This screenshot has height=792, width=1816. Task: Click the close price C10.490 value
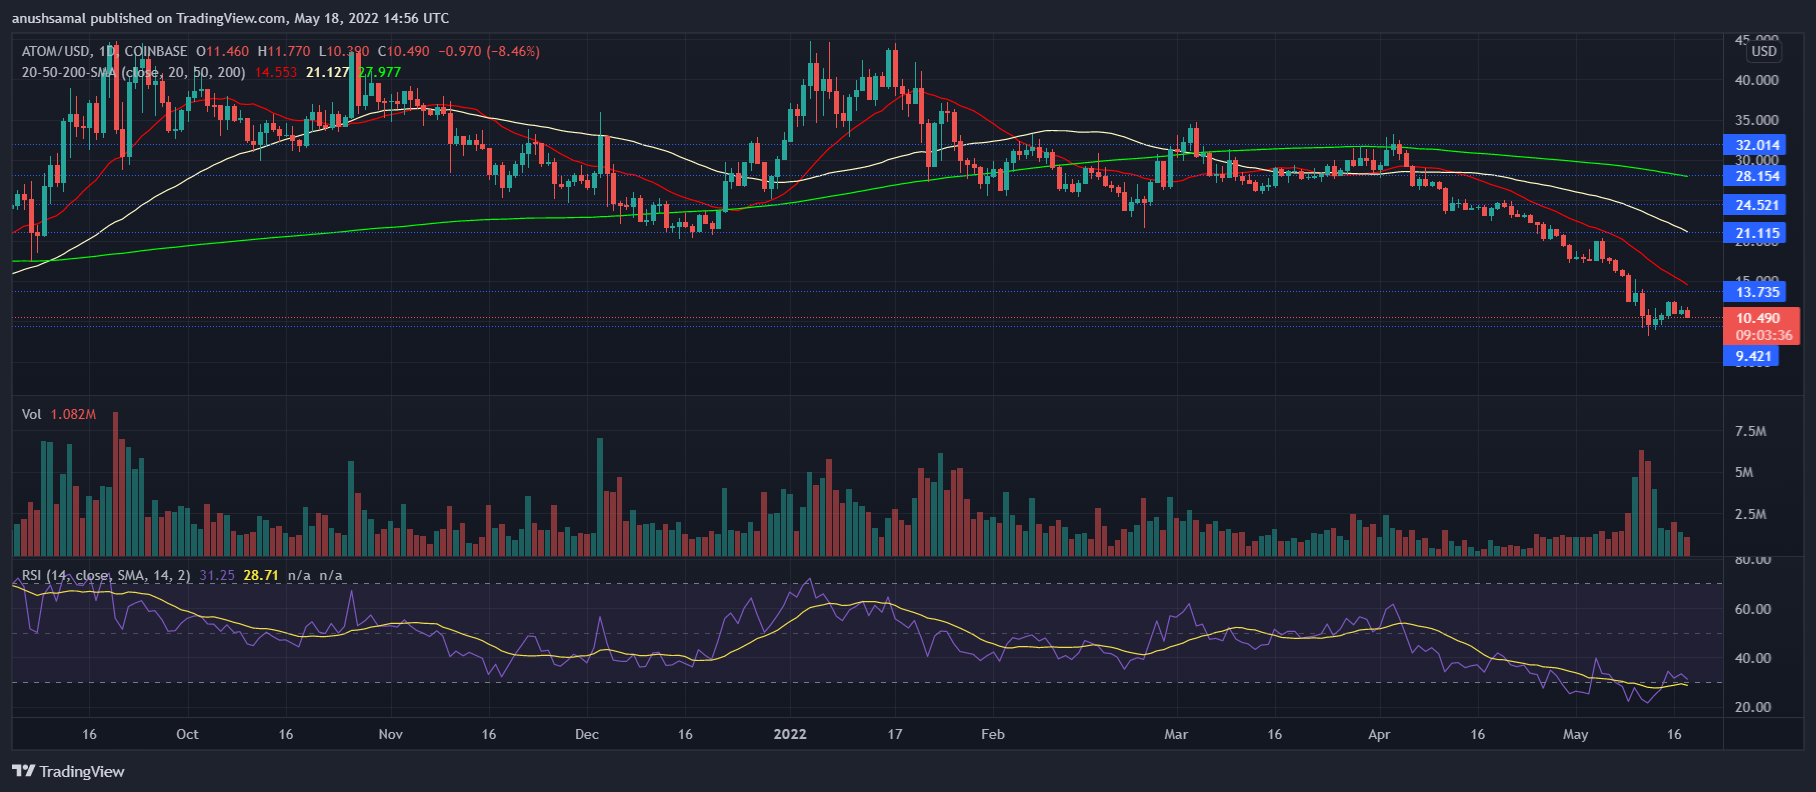tap(404, 51)
